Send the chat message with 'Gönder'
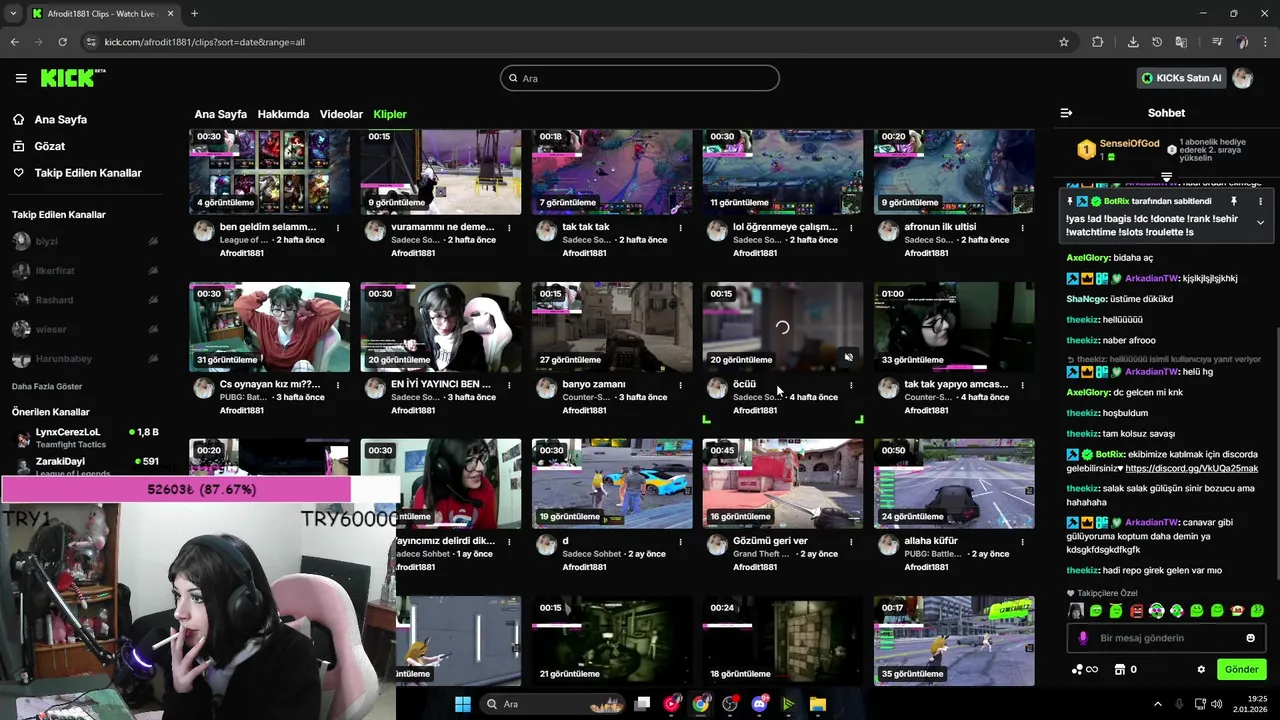Image resolution: width=1280 pixels, height=720 pixels. point(1241,669)
